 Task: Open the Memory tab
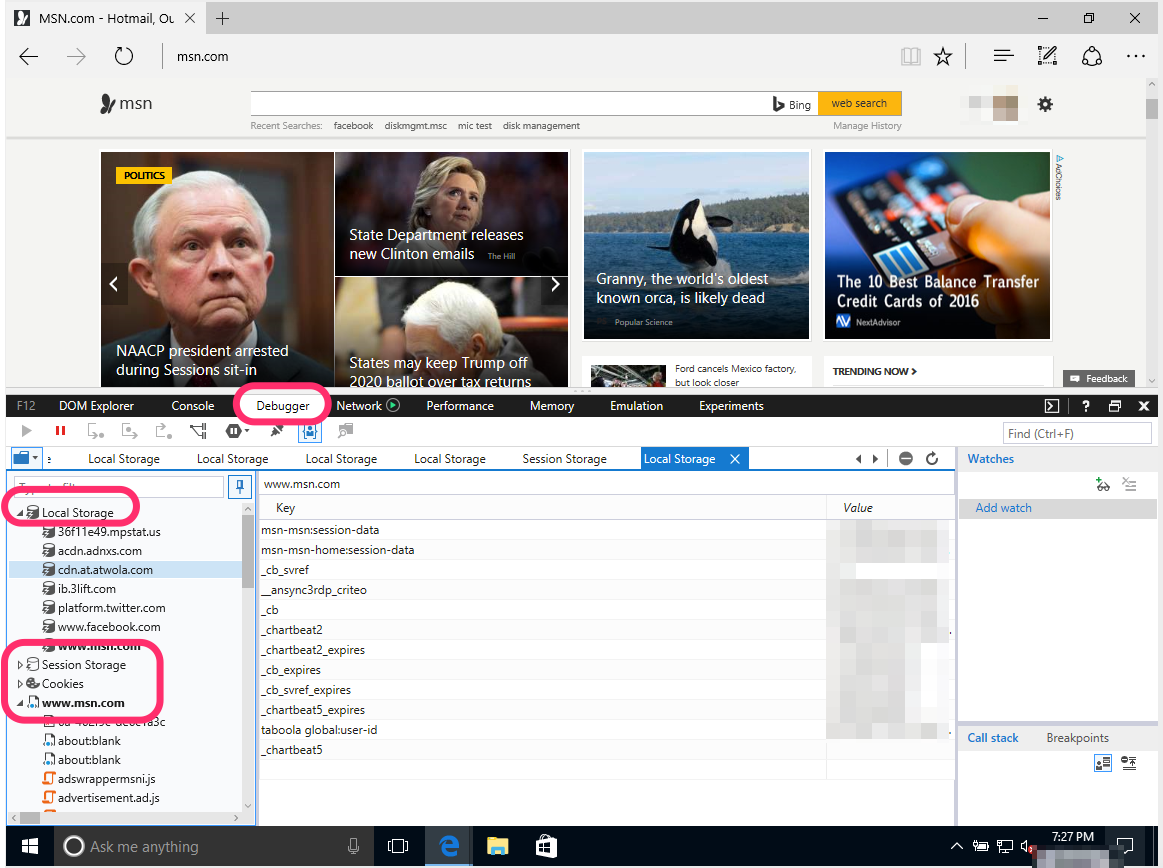pyautogui.click(x=552, y=406)
